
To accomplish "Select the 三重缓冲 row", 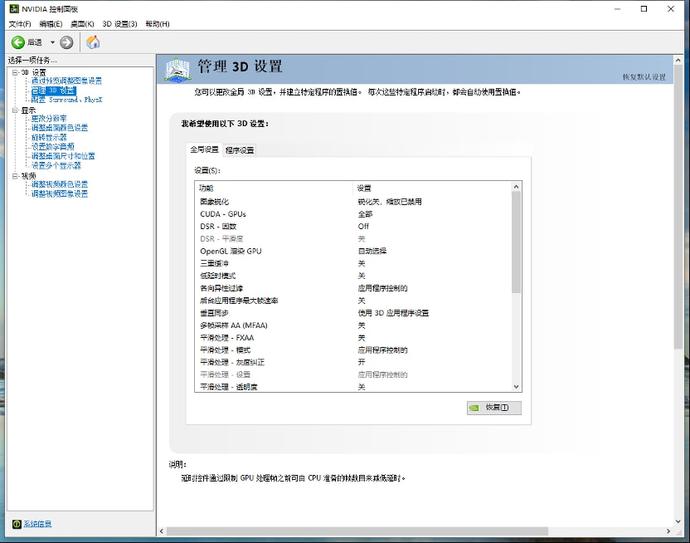I will coord(353,263).
